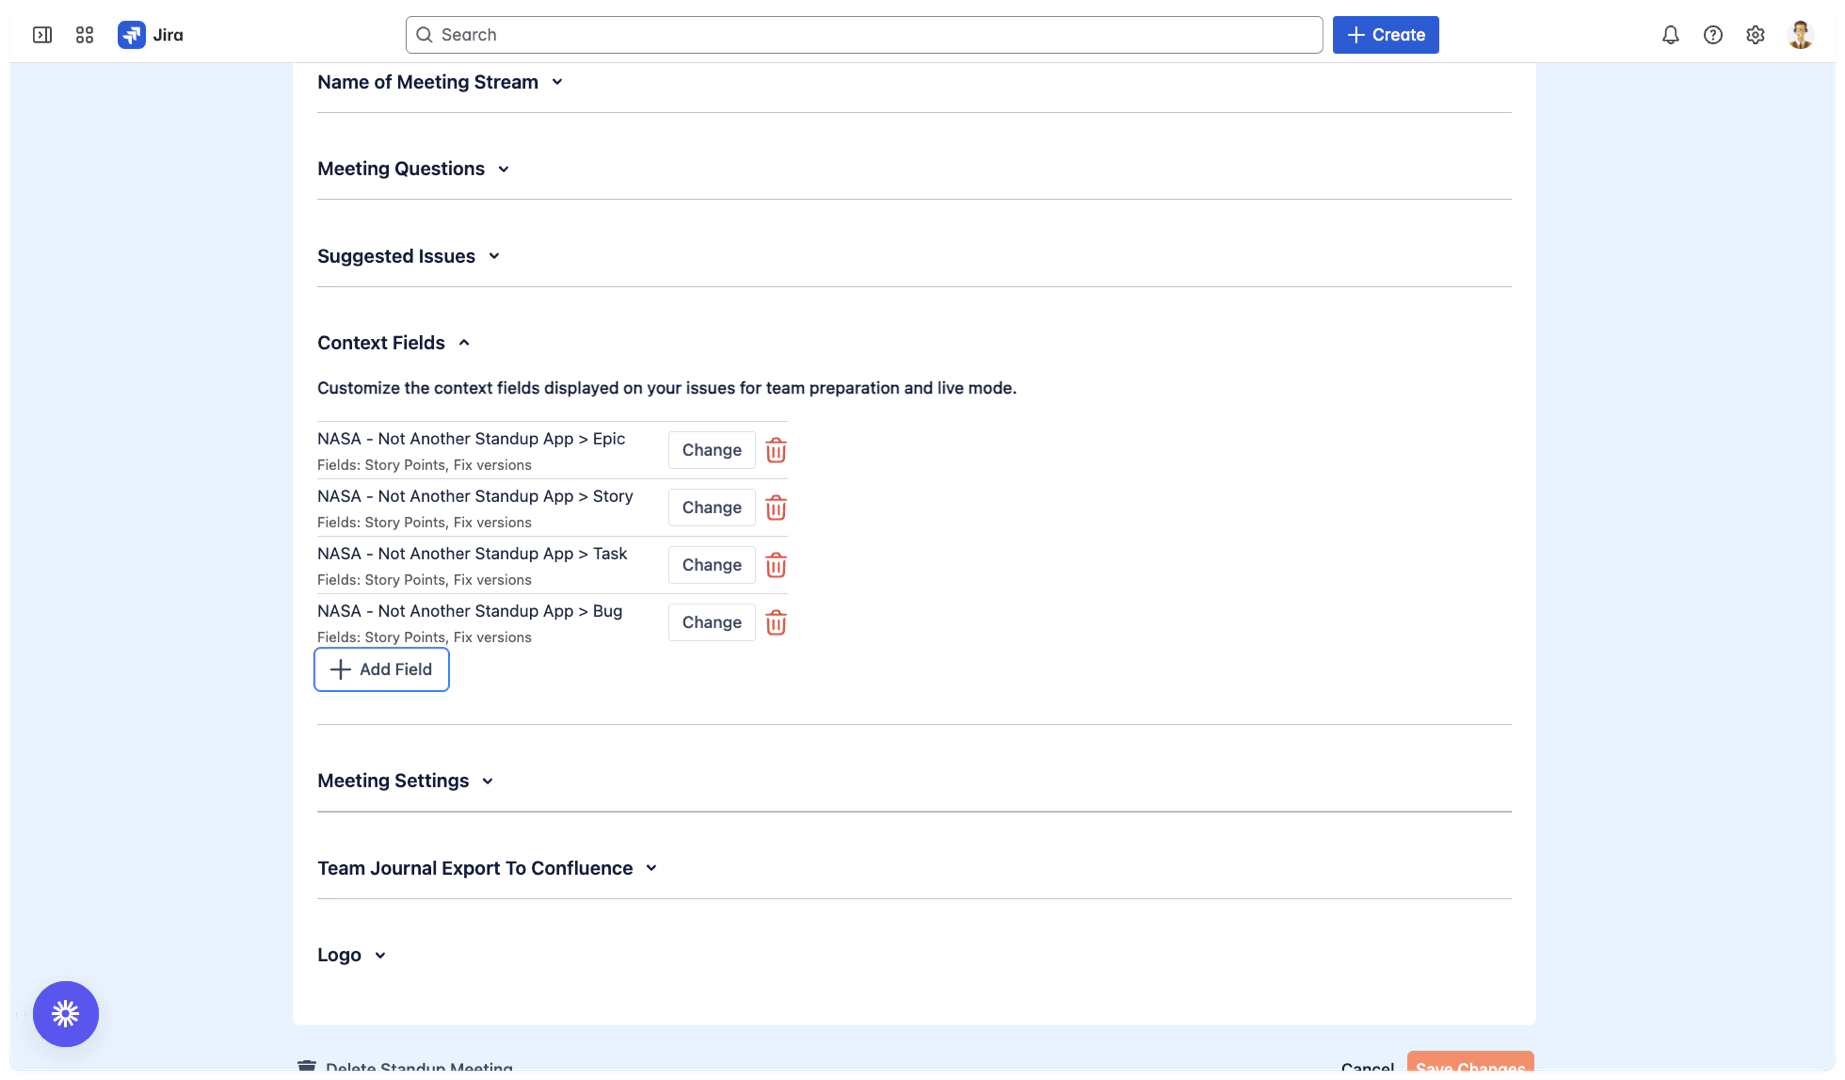Open the app switcher grid icon
This screenshot has width=1845, height=1080.
pos(85,35)
